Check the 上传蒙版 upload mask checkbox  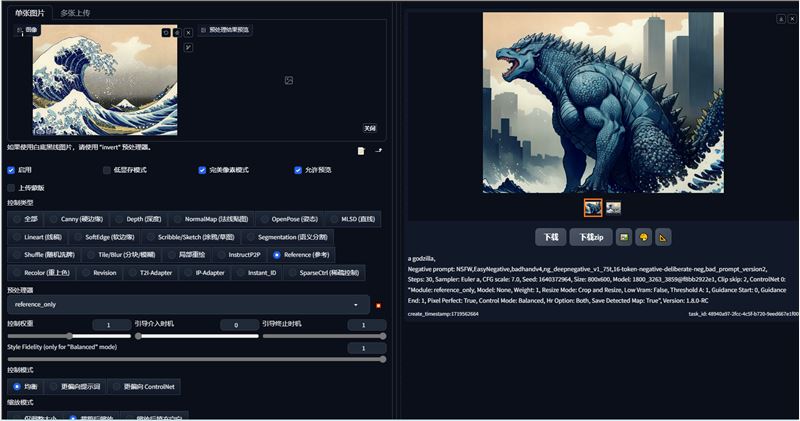[x=11, y=188]
